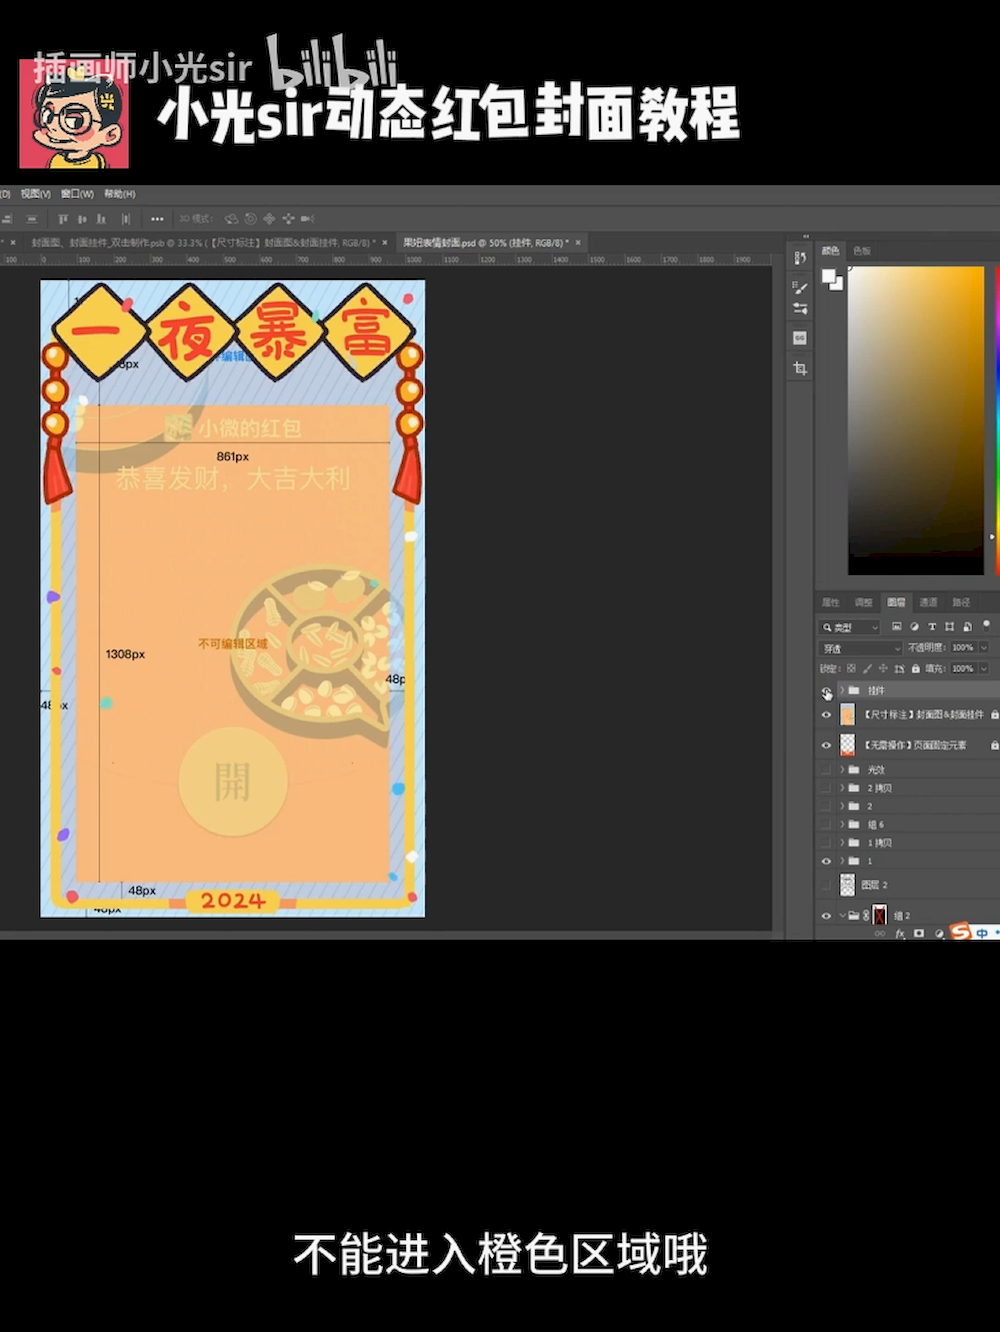Click the lock all layers padlock icon
The image size is (1000, 1332).
pos(915,668)
